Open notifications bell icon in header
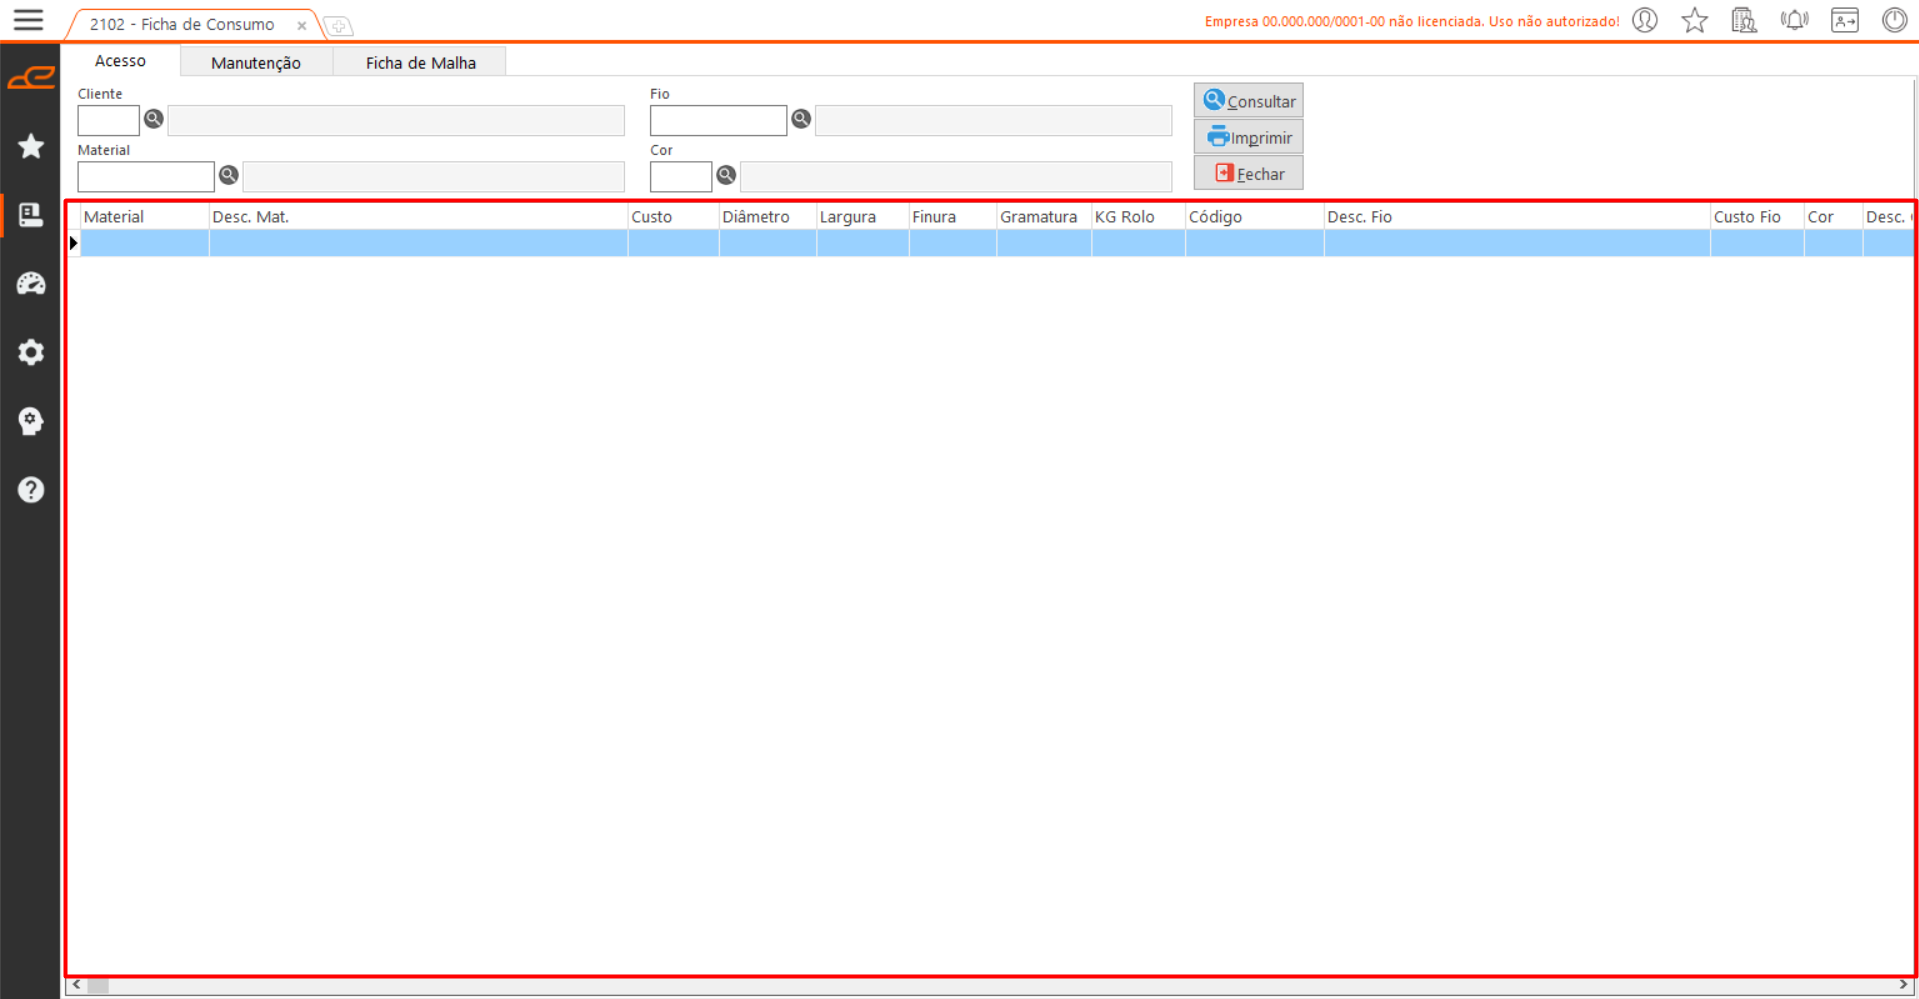The image size is (1919, 999). tap(1794, 20)
